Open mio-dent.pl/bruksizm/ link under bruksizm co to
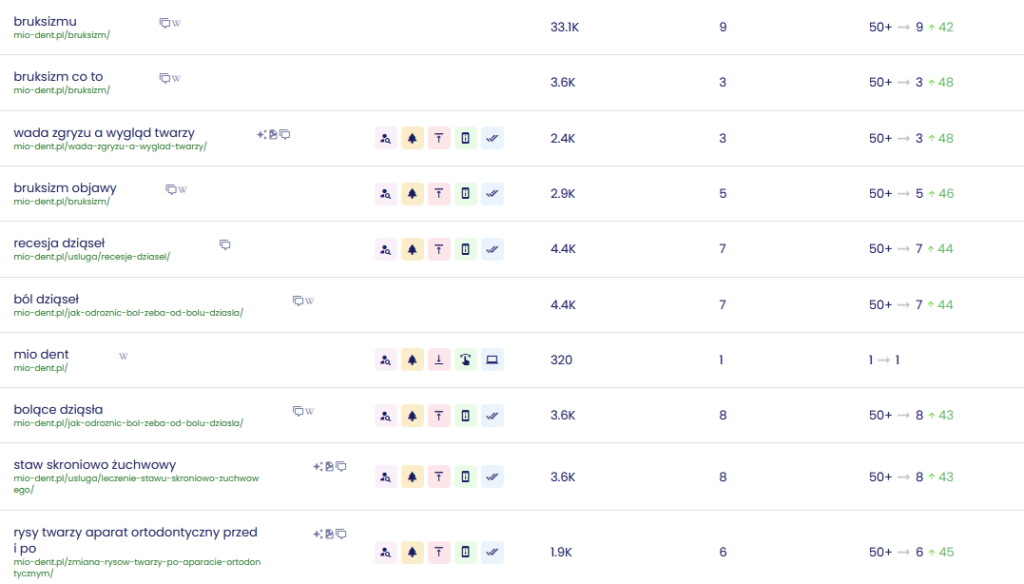 [x=62, y=90]
